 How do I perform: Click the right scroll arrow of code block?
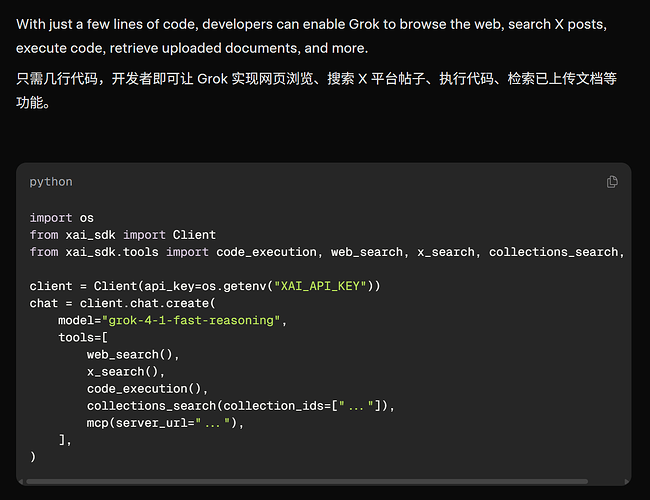point(626,482)
